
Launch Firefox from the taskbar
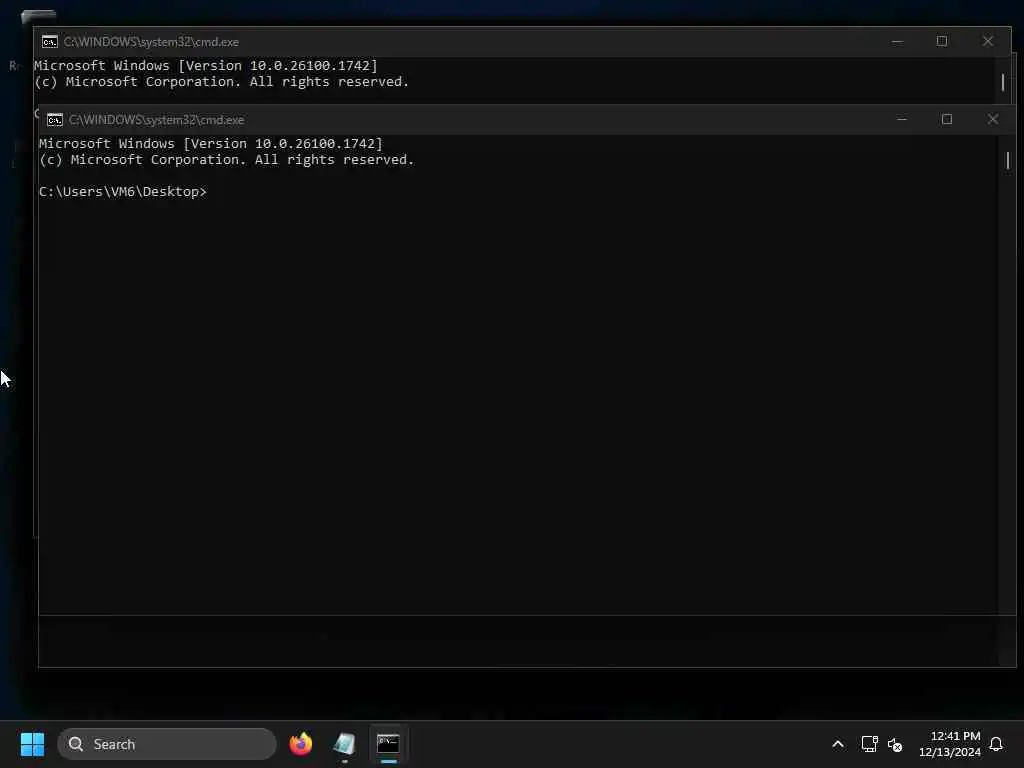tap(301, 744)
